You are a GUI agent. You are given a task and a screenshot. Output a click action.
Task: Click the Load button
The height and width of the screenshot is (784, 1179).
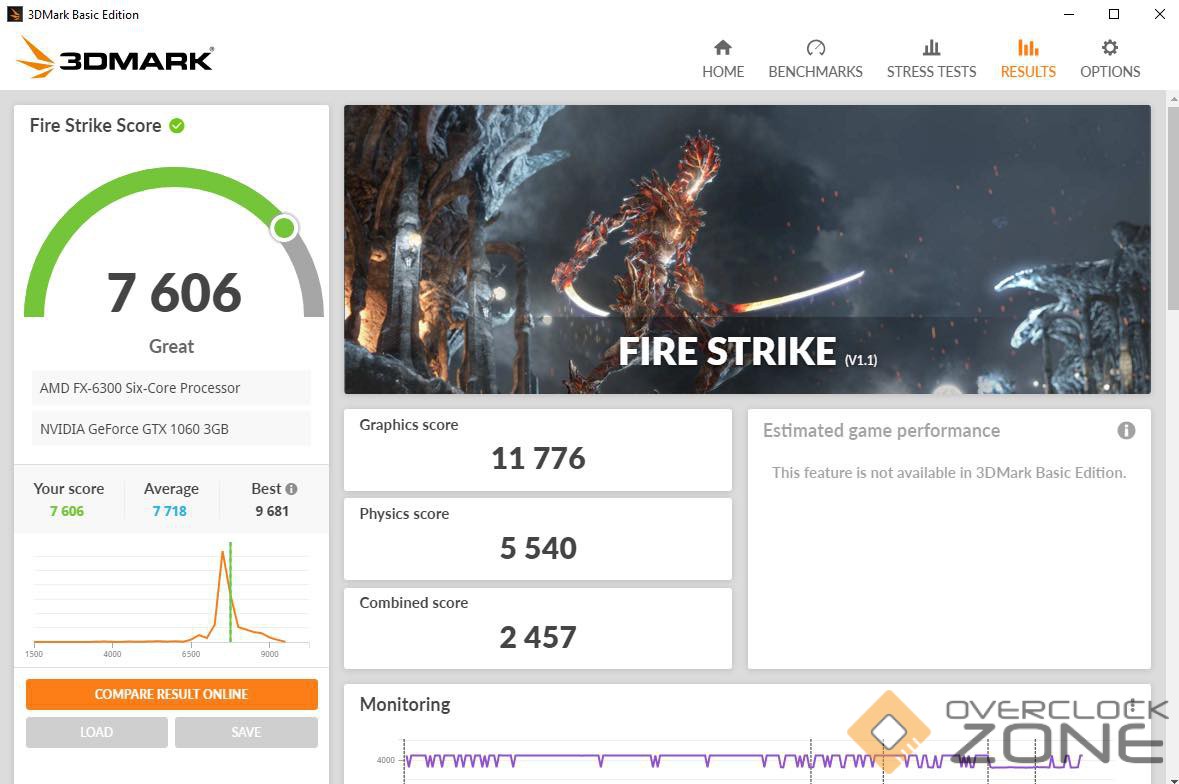click(96, 732)
